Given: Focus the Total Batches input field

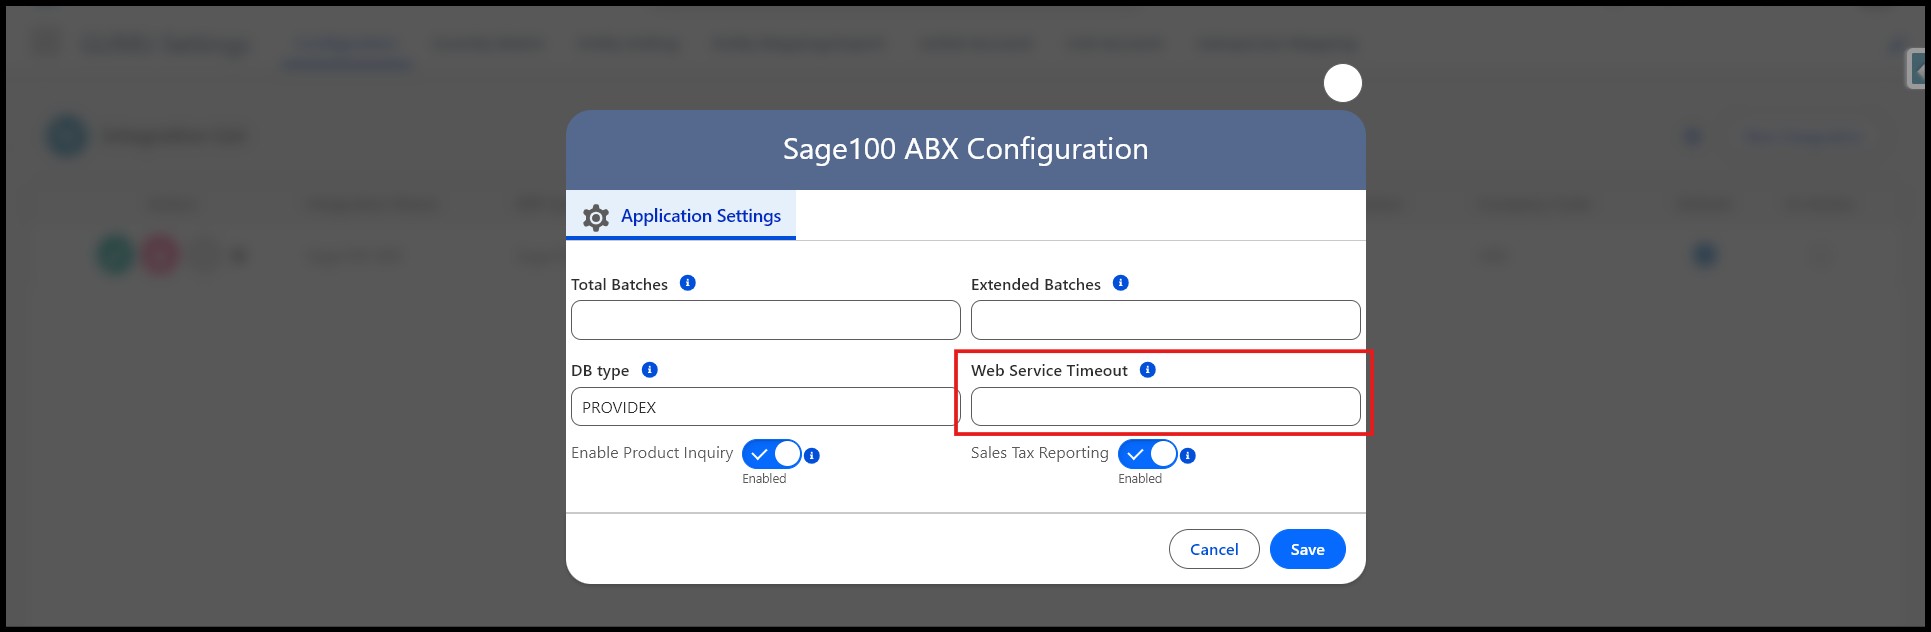Looking at the screenshot, I should 765,320.
